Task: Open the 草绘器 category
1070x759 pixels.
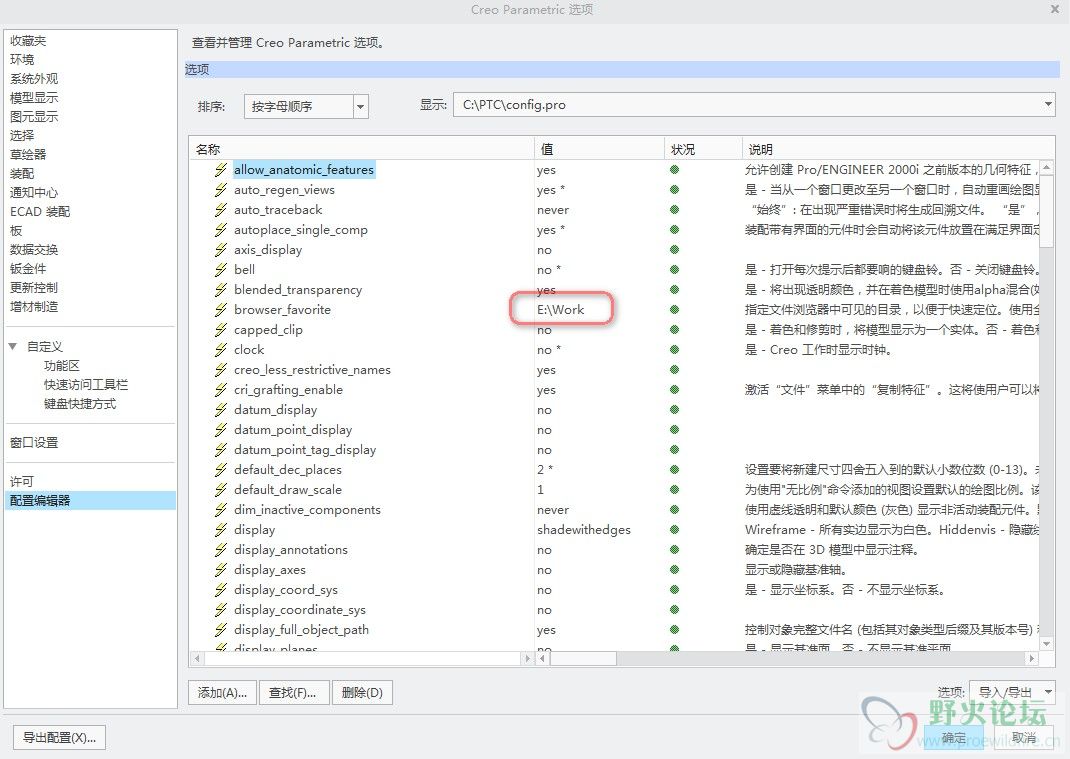Action: point(28,155)
